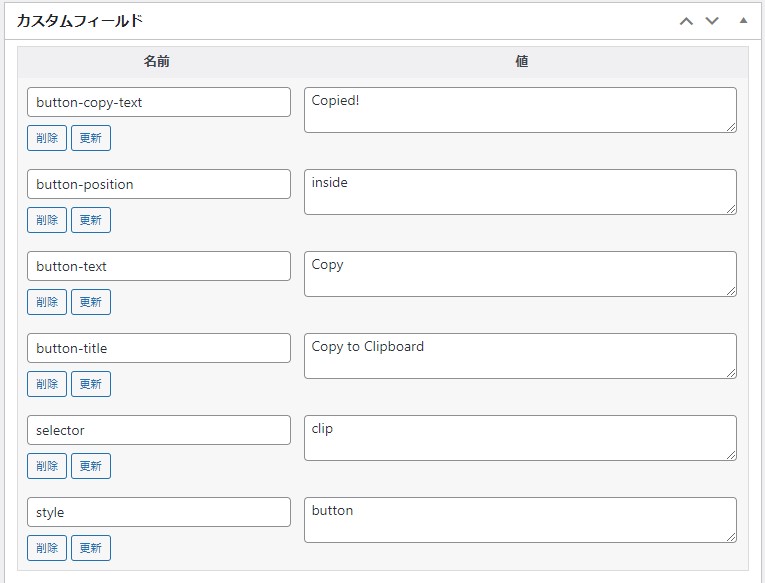Delete the style custom field

pos(47,548)
